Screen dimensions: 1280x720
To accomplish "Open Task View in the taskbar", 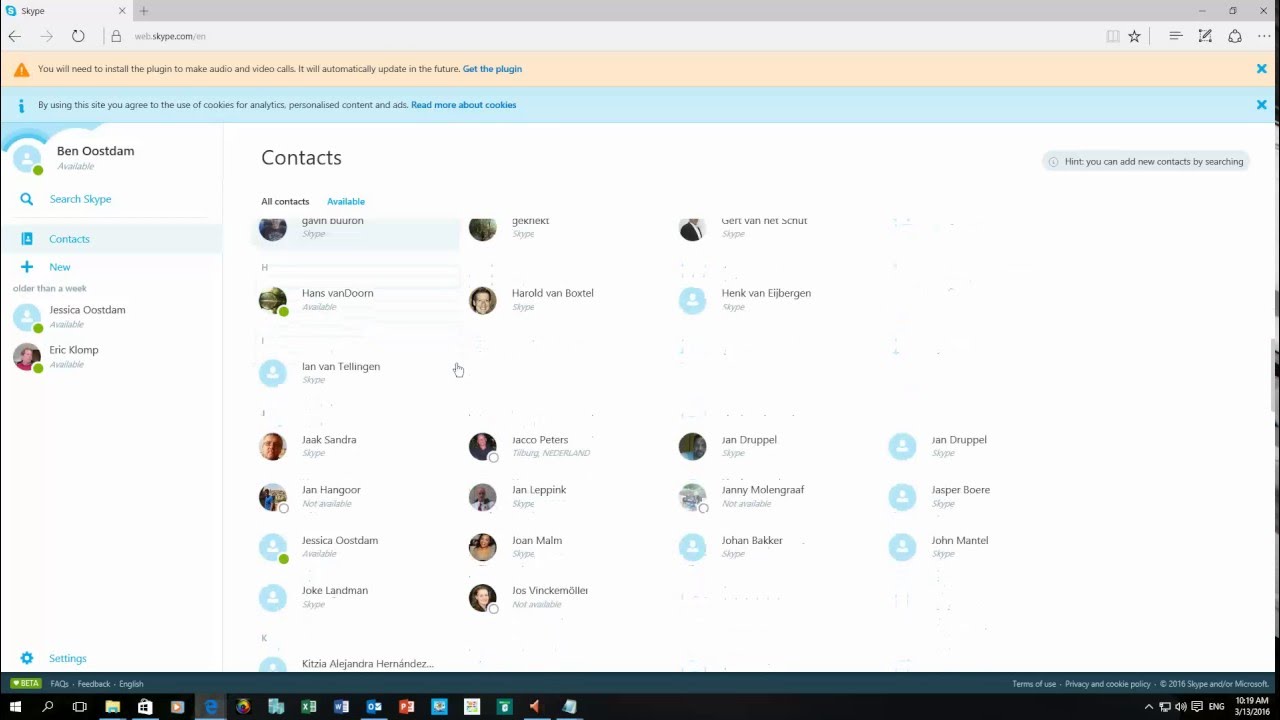I will (x=80, y=707).
